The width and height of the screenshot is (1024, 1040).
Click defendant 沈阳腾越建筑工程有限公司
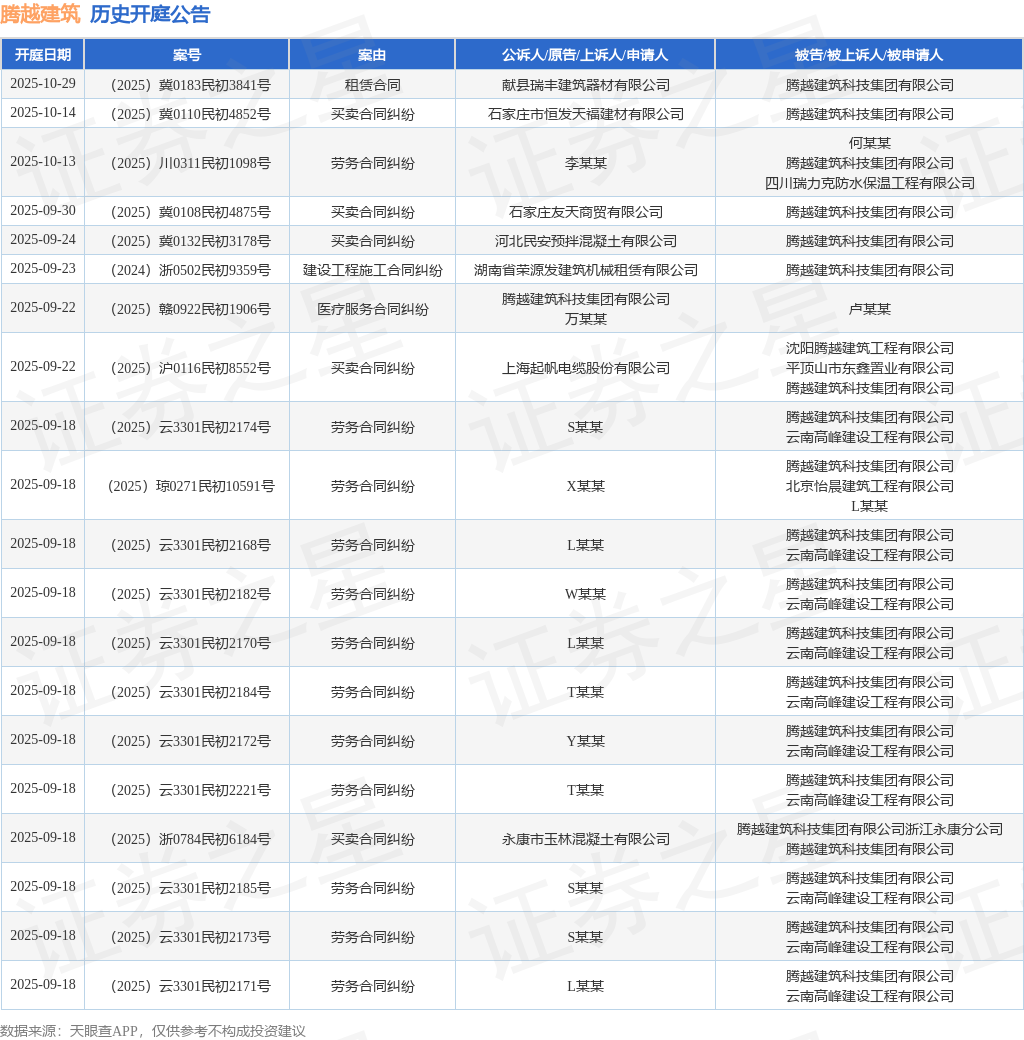coord(869,349)
